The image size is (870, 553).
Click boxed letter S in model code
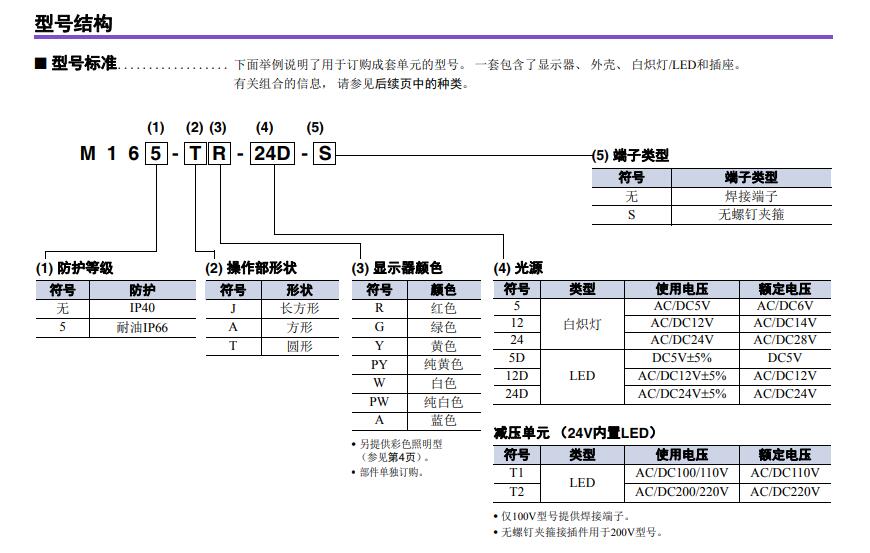click(x=325, y=153)
